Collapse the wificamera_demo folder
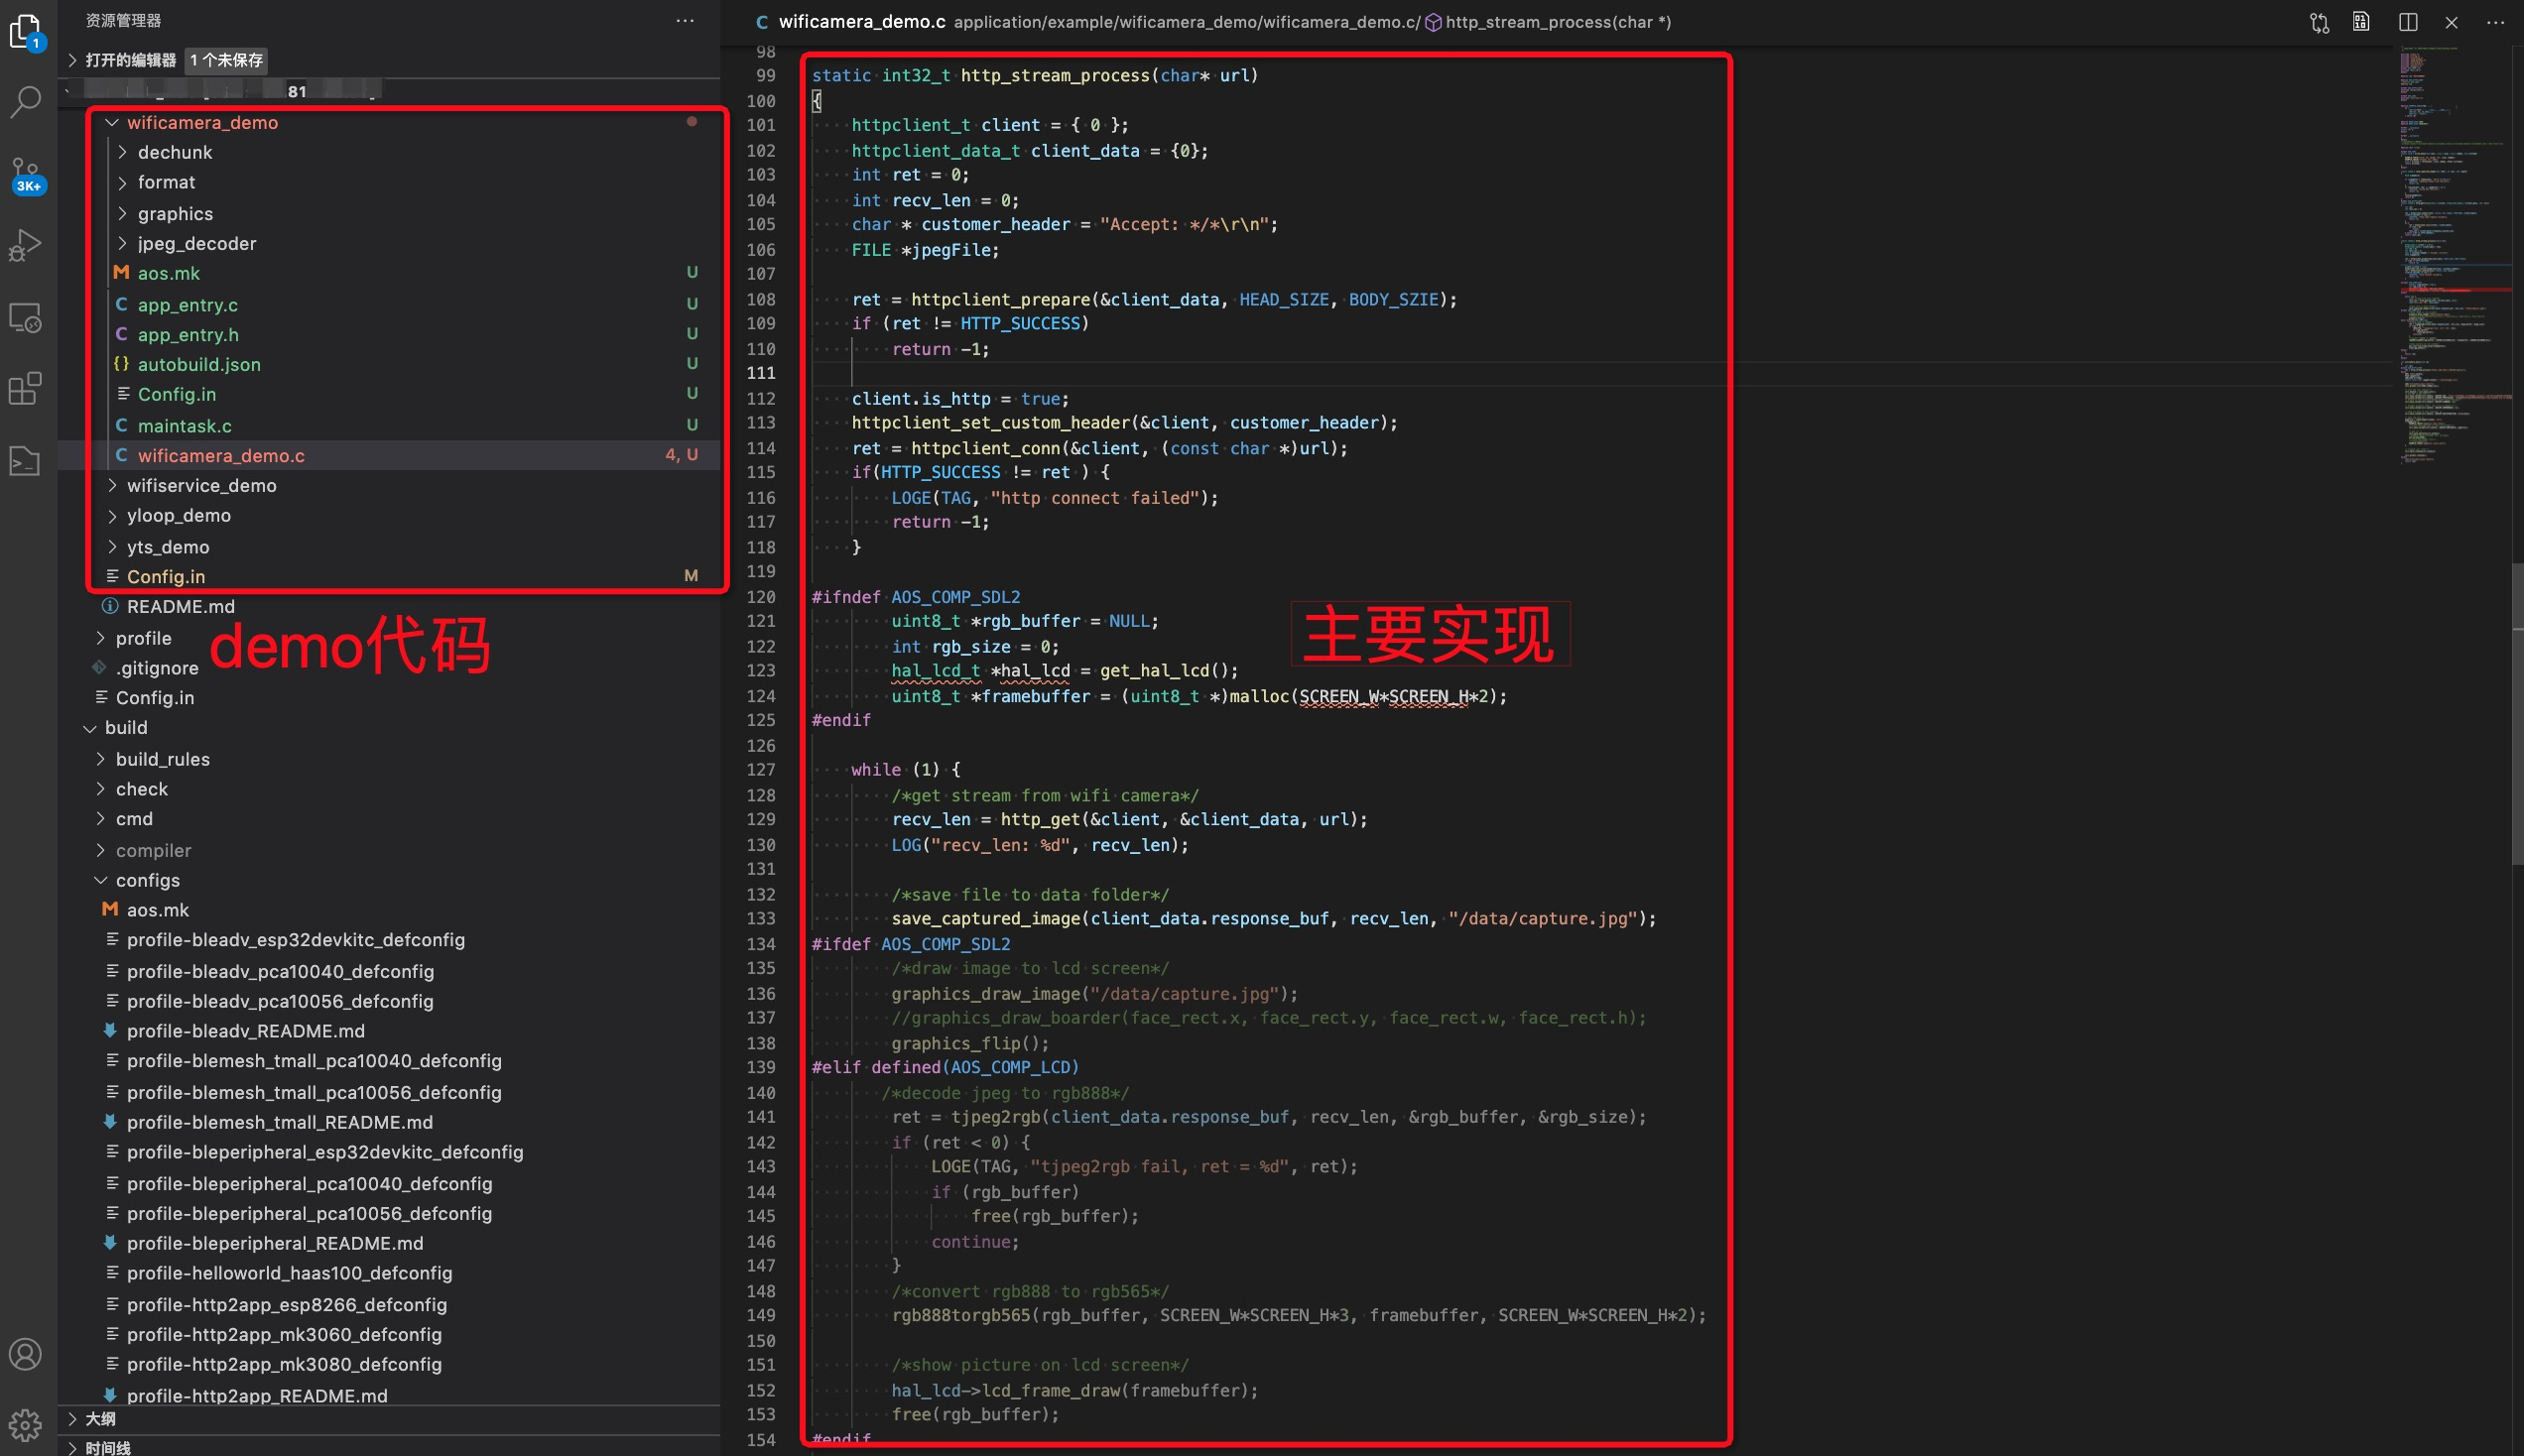This screenshot has width=2524, height=1456. coord(112,122)
